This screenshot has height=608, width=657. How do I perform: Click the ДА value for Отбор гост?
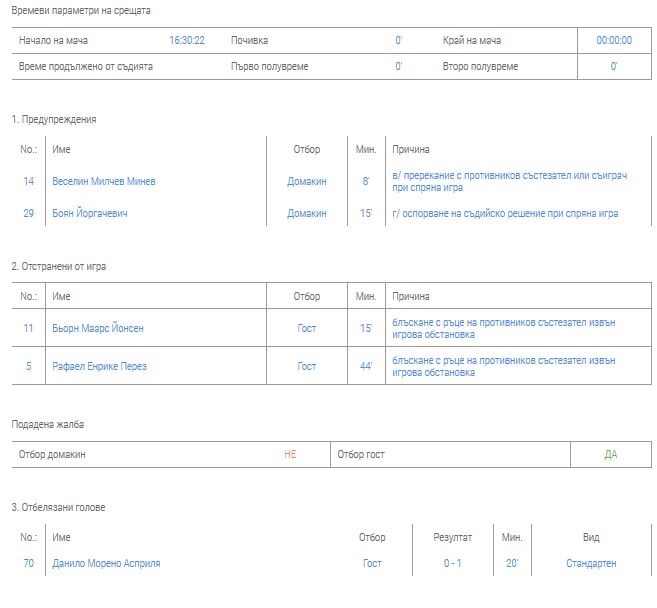click(610, 455)
